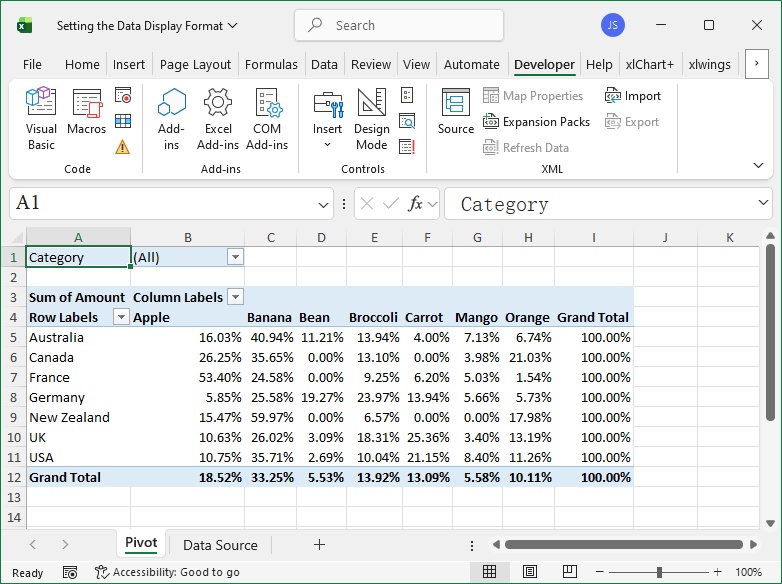Viewport: 782px width, 584px height.
Task: Open the Accessibility: Good to go checker
Action: (168, 572)
